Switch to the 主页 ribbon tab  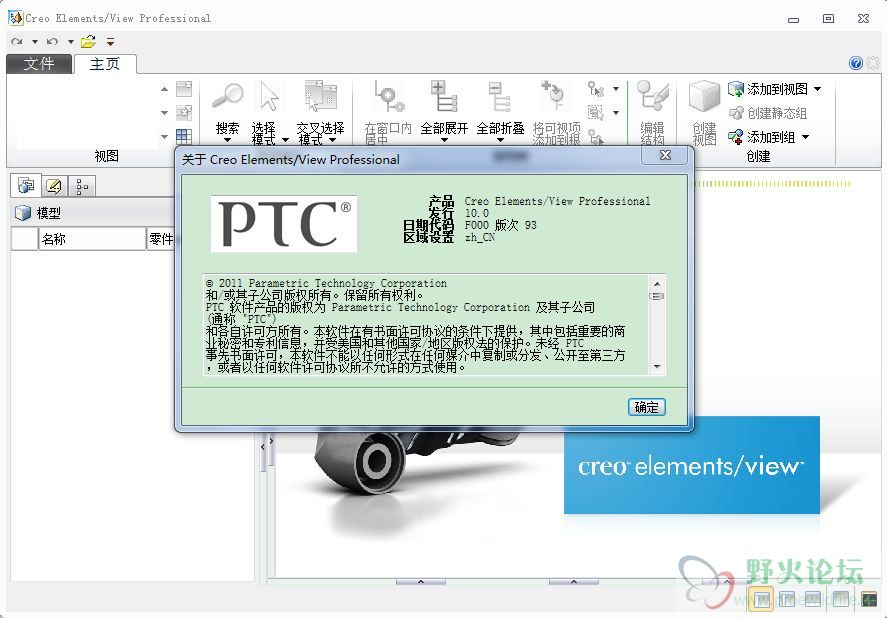coord(105,63)
